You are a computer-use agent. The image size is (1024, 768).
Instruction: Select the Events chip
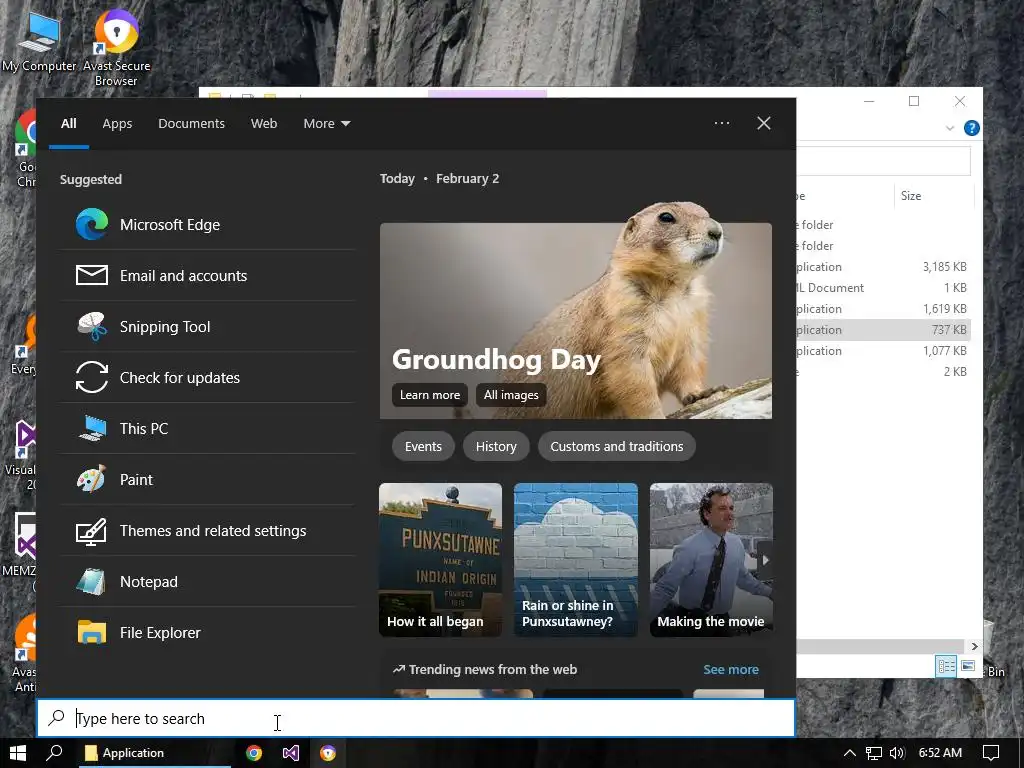point(423,446)
